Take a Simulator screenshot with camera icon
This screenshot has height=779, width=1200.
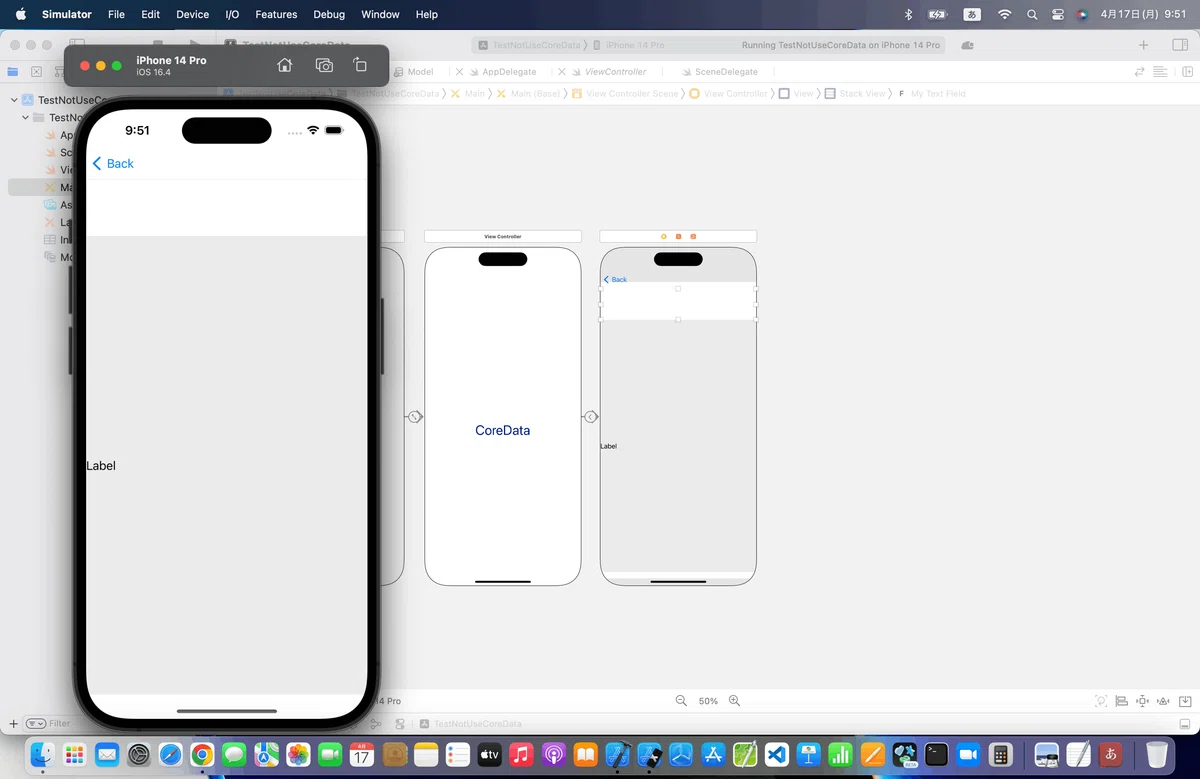(x=324, y=65)
